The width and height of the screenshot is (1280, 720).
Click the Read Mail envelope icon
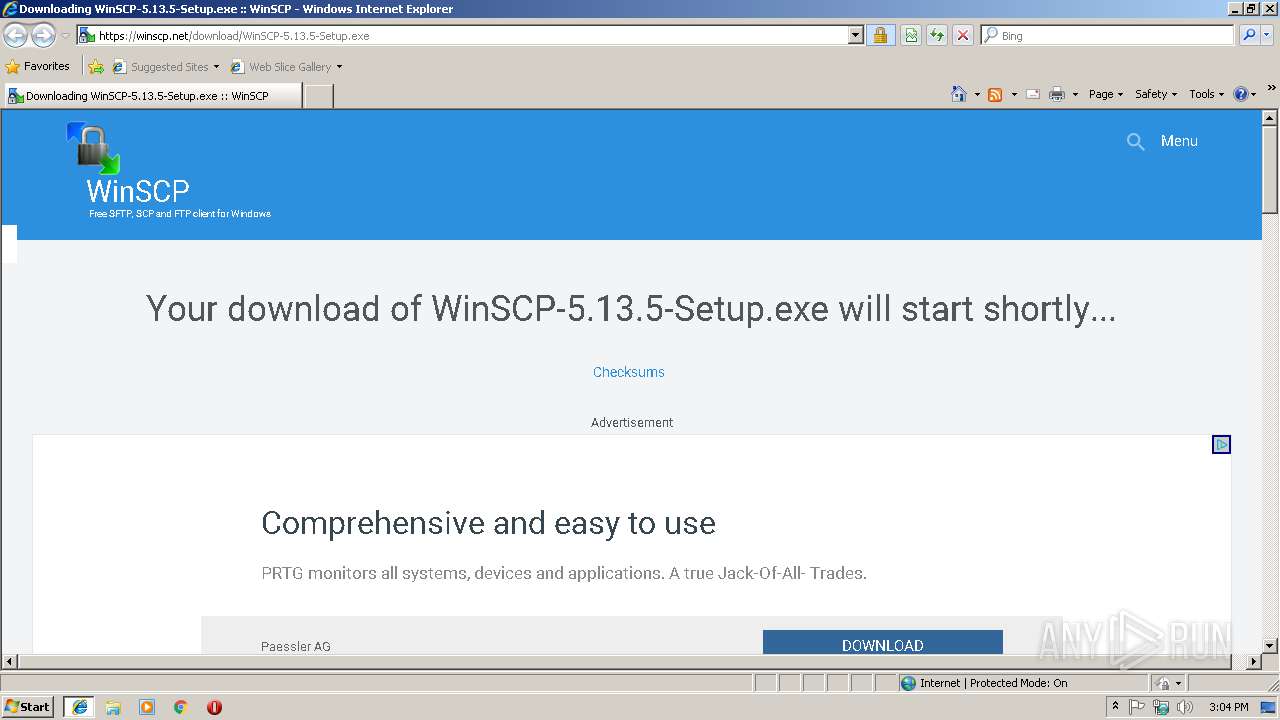click(1033, 94)
